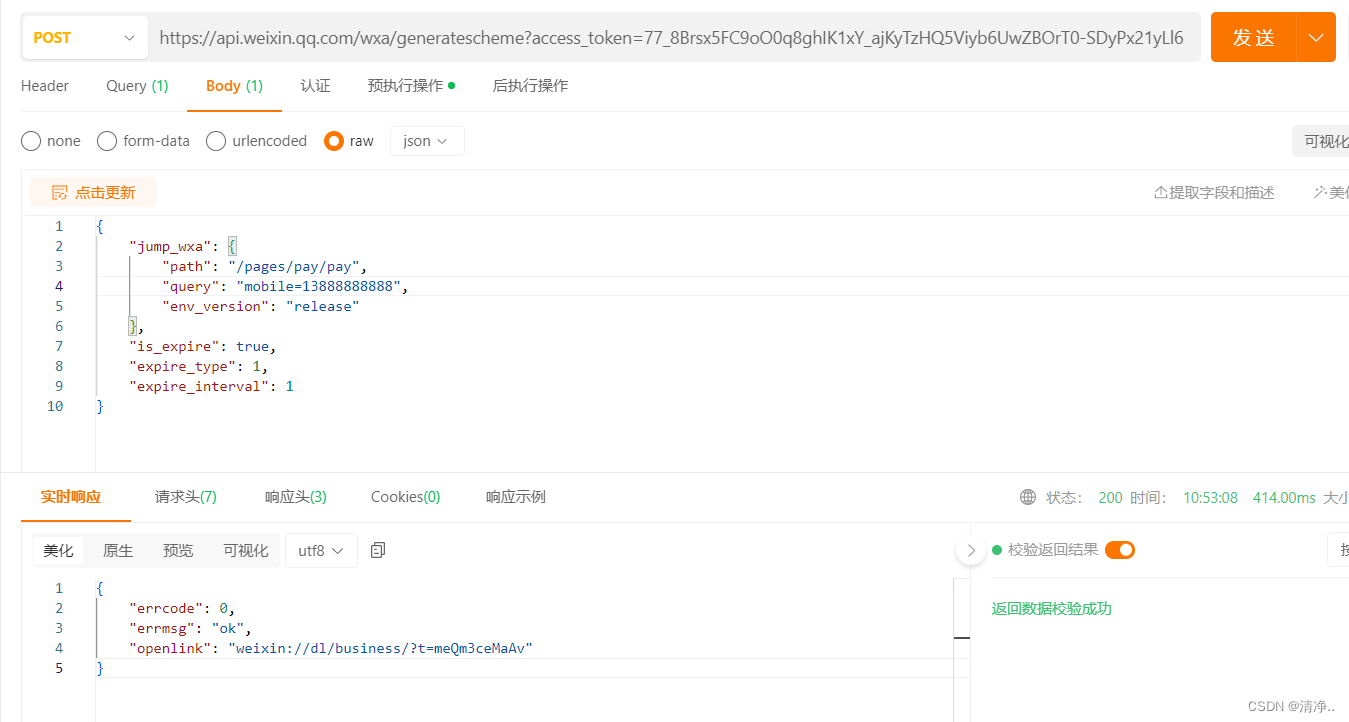
Task: Click the 返回数据校验成功 message
Action: (1051, 608)
